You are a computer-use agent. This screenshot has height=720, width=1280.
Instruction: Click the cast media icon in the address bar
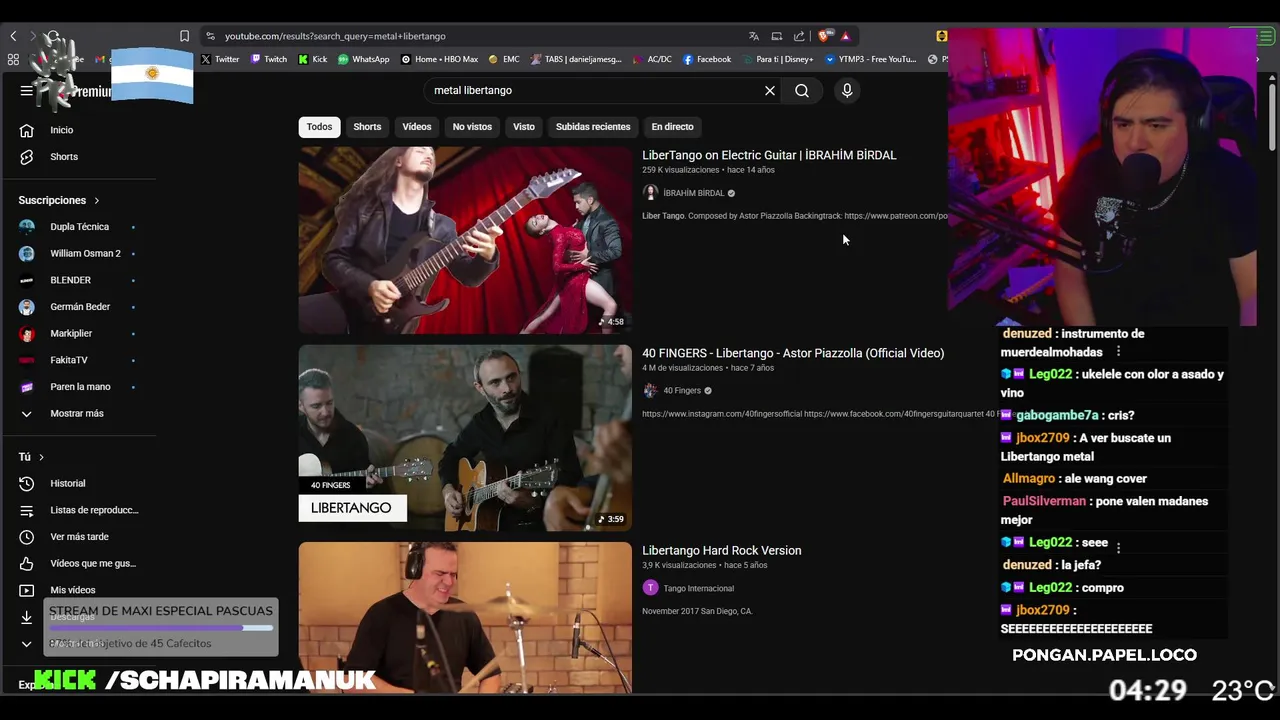[x=777, y=36]
